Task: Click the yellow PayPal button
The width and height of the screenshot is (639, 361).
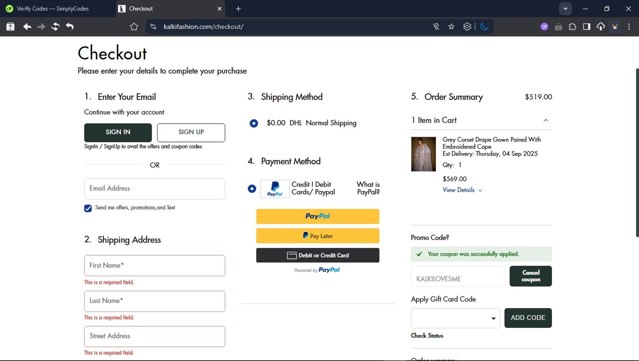Action: pyautogui.click(x=317, y=216)
